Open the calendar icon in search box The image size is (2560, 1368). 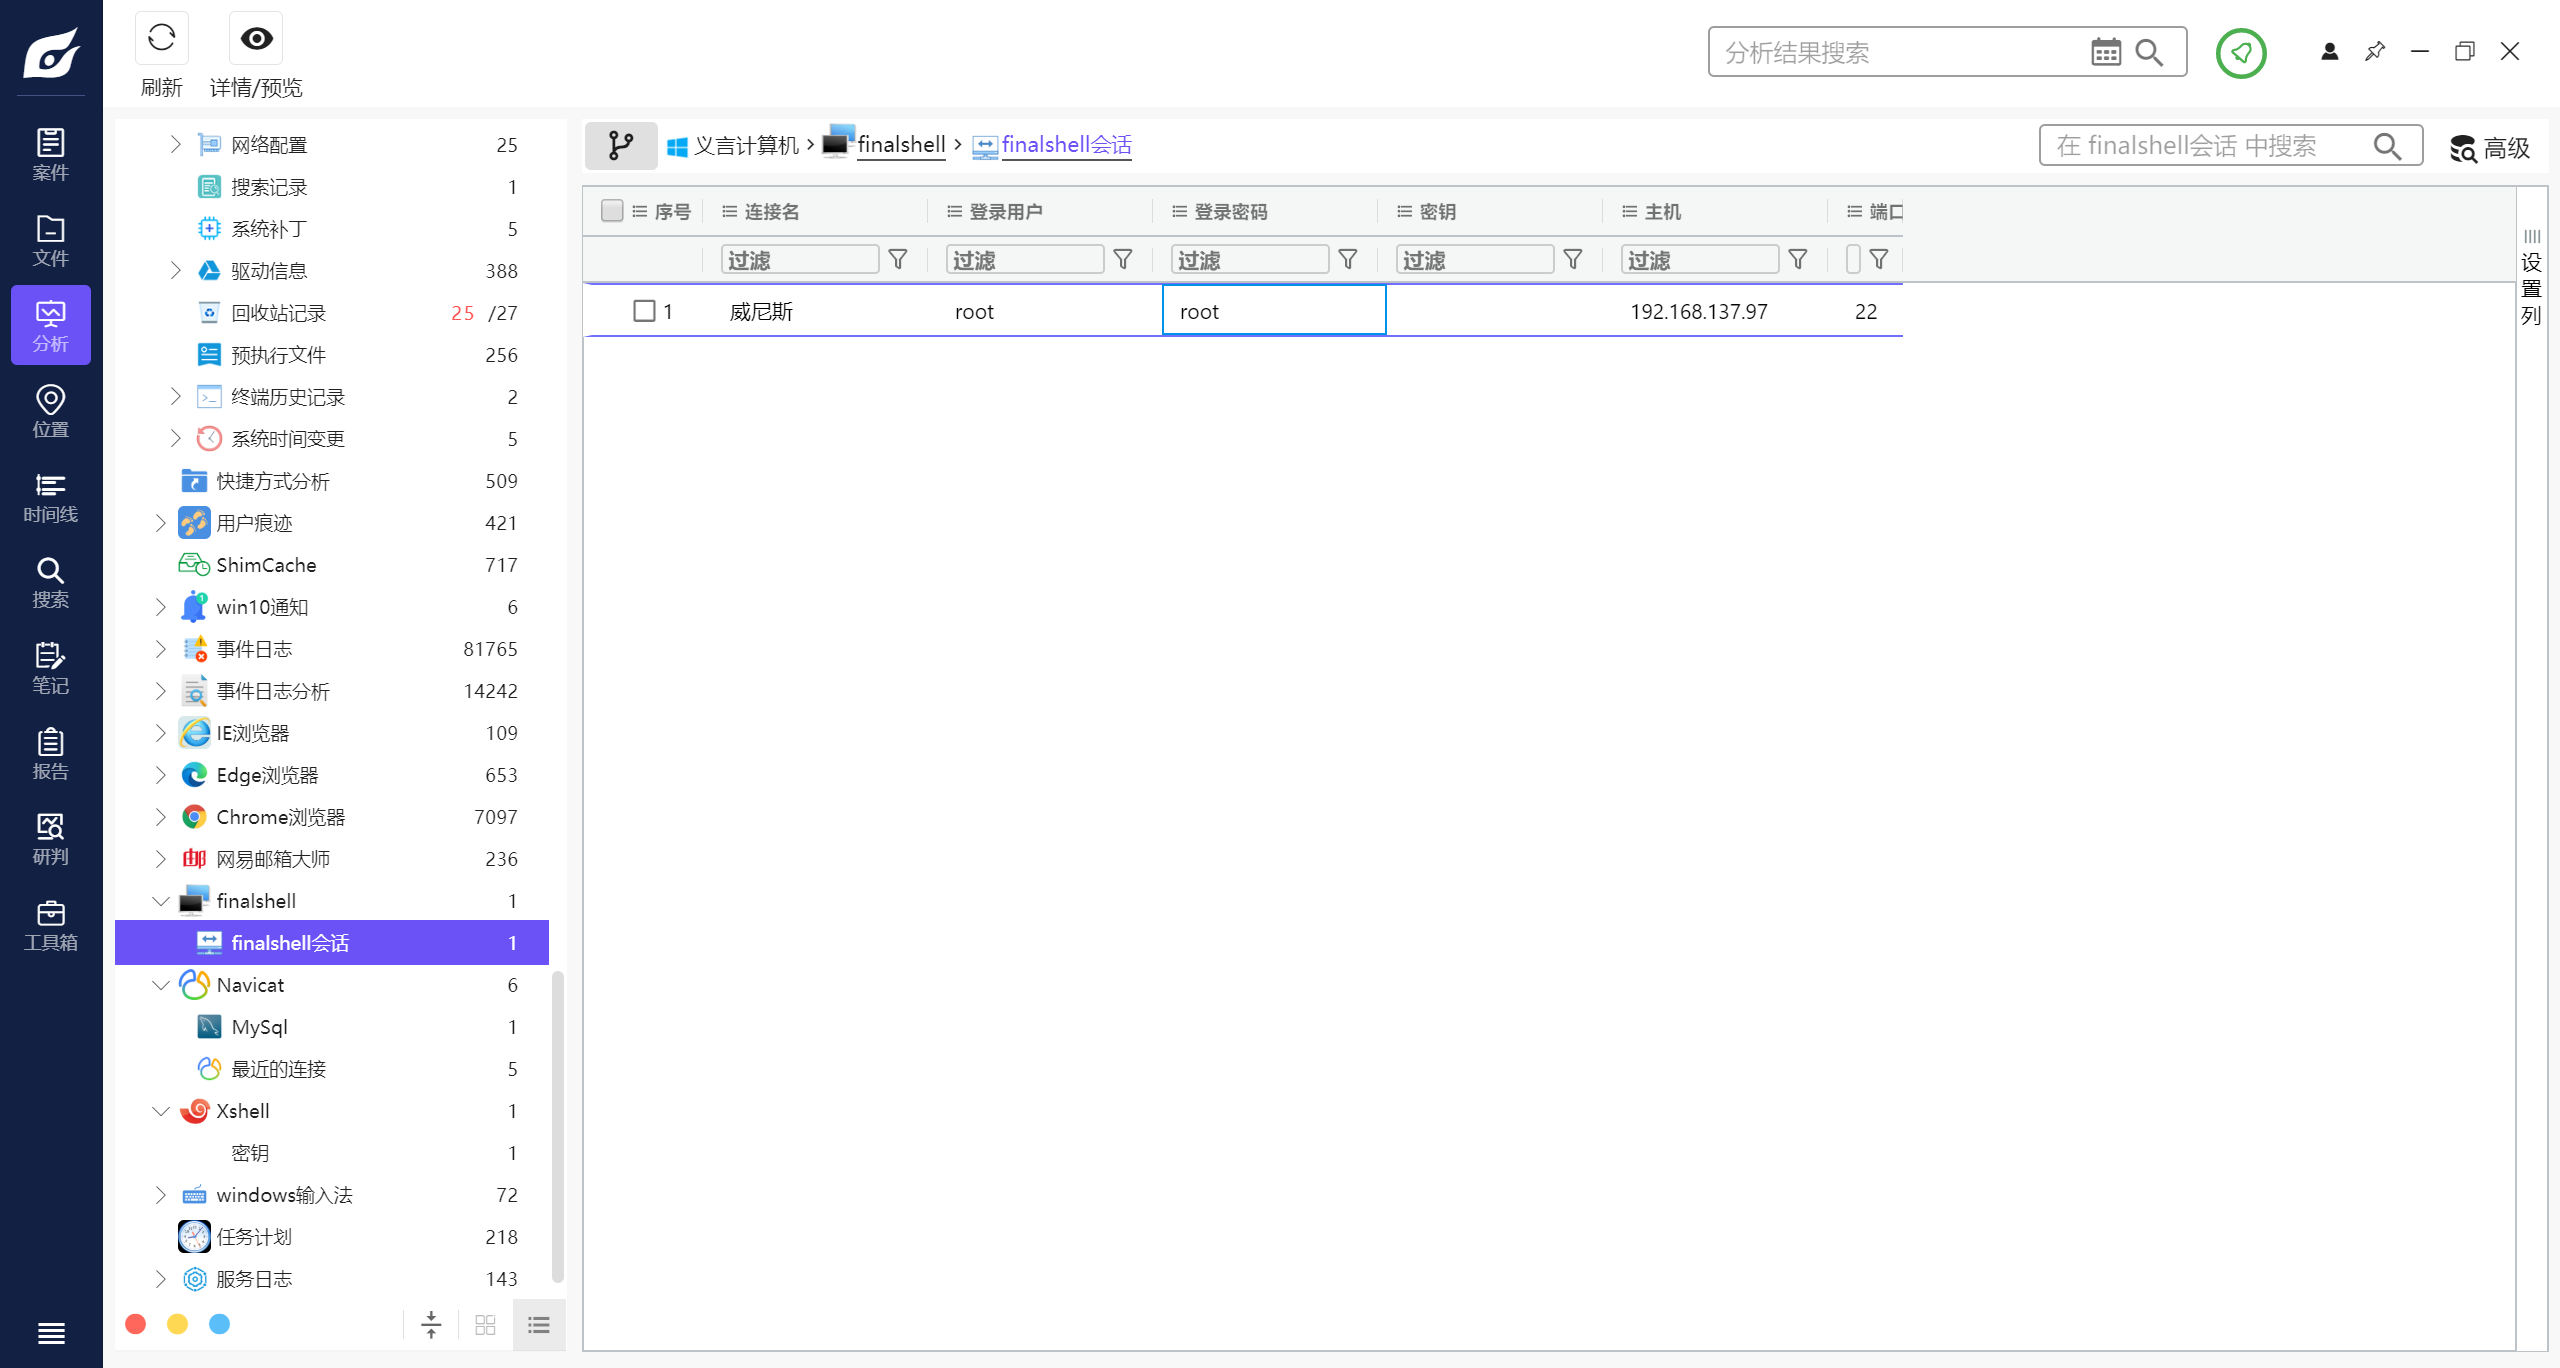(x=2105, y=52)
